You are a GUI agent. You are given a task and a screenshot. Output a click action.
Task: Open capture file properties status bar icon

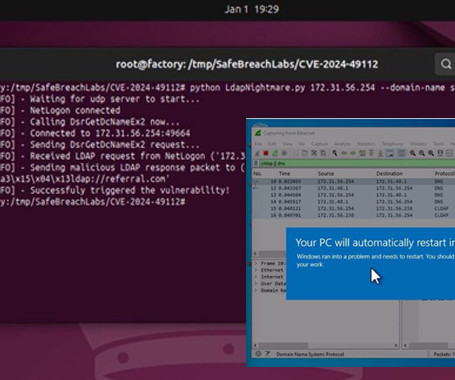(x=267, y=354)
